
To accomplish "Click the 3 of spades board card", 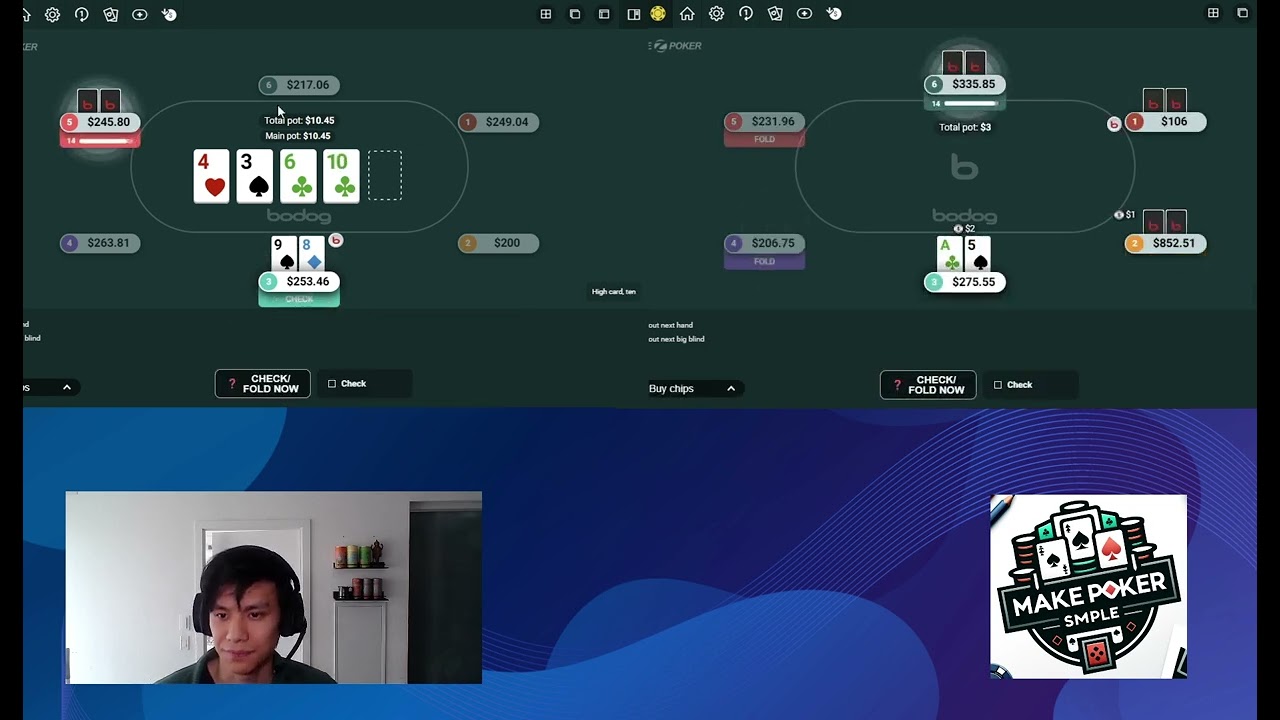I will 254,176.
